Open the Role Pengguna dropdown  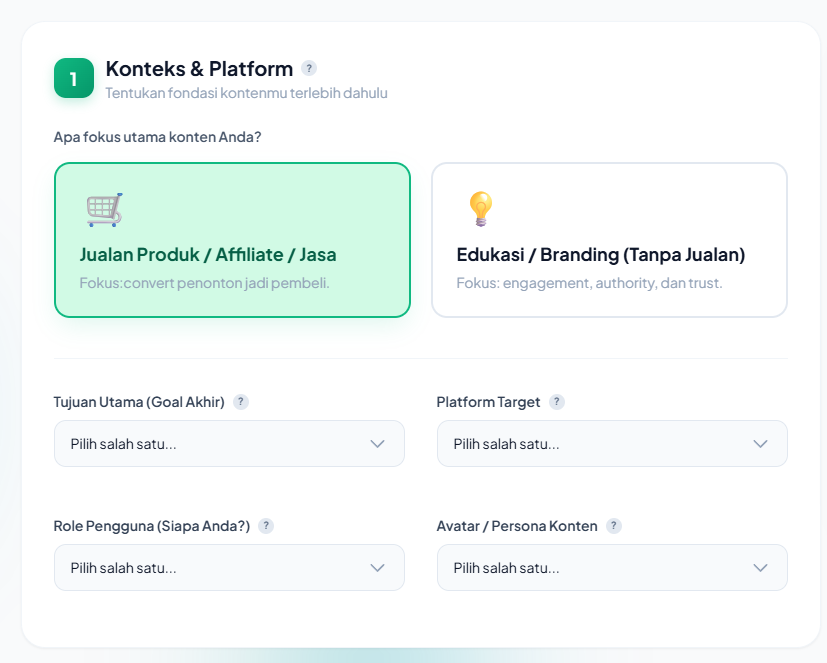click(229, 568)
